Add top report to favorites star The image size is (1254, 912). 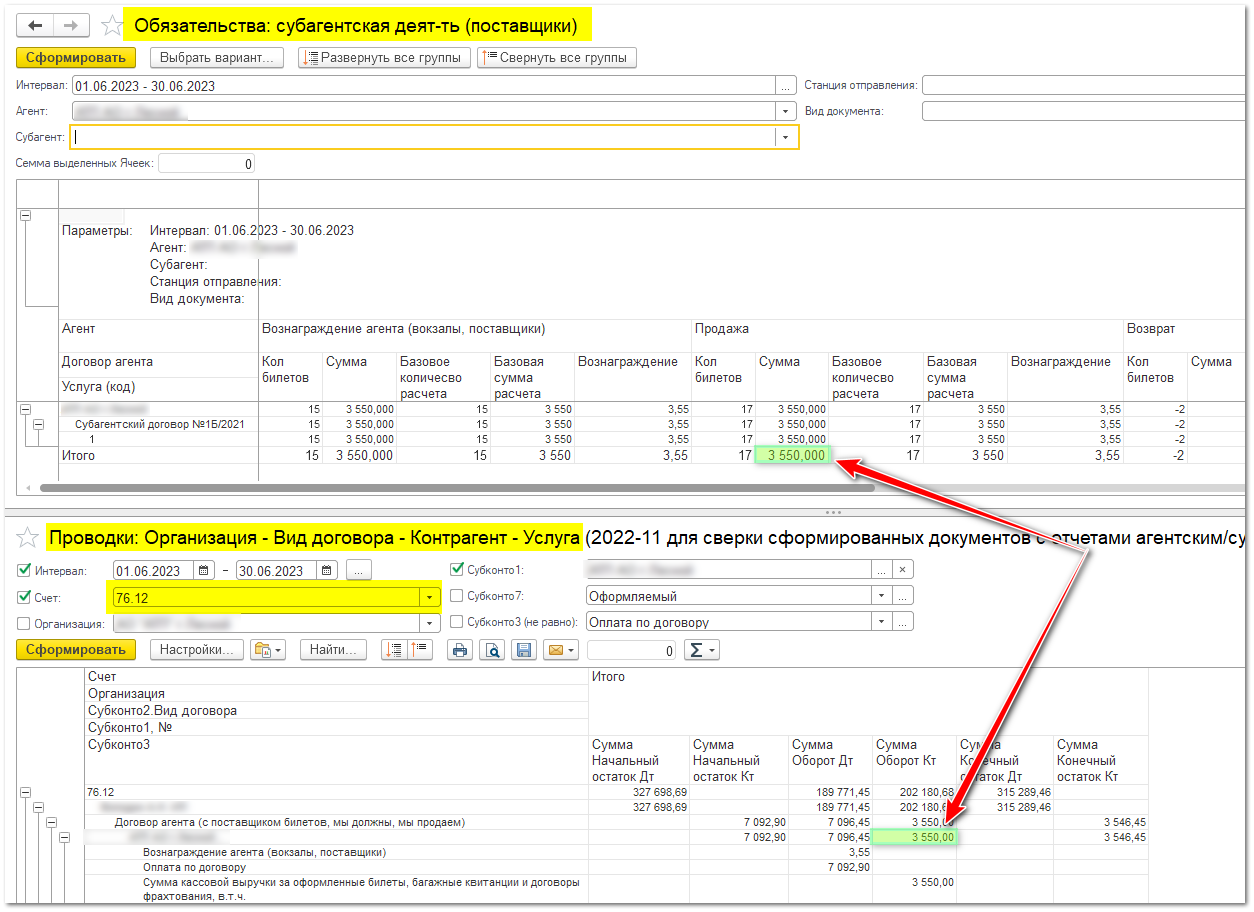[113, 26]
